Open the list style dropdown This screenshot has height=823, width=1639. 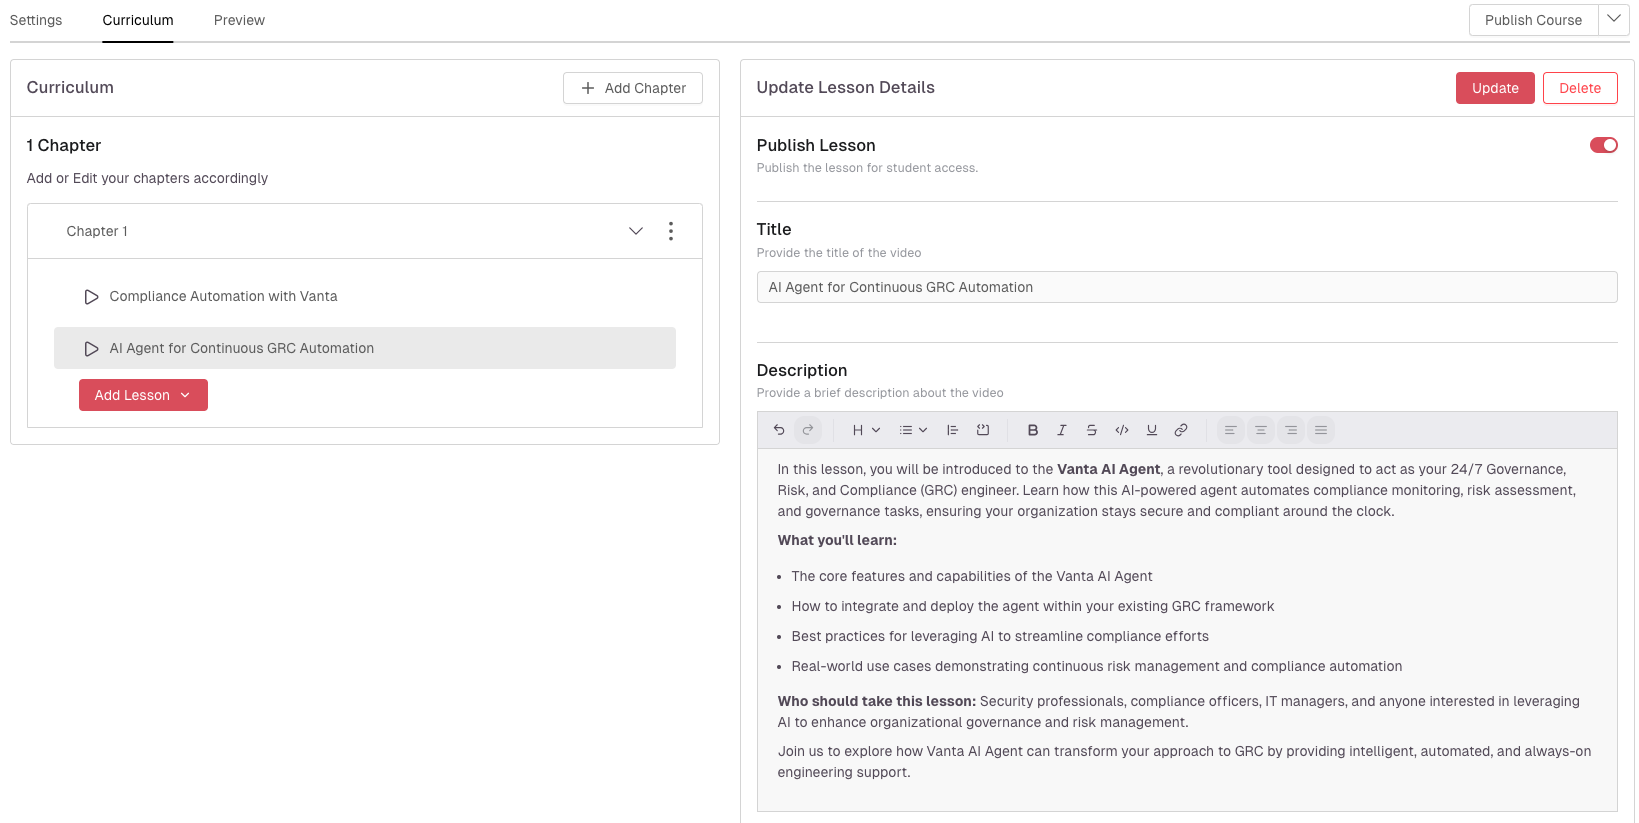click(913, 430)
